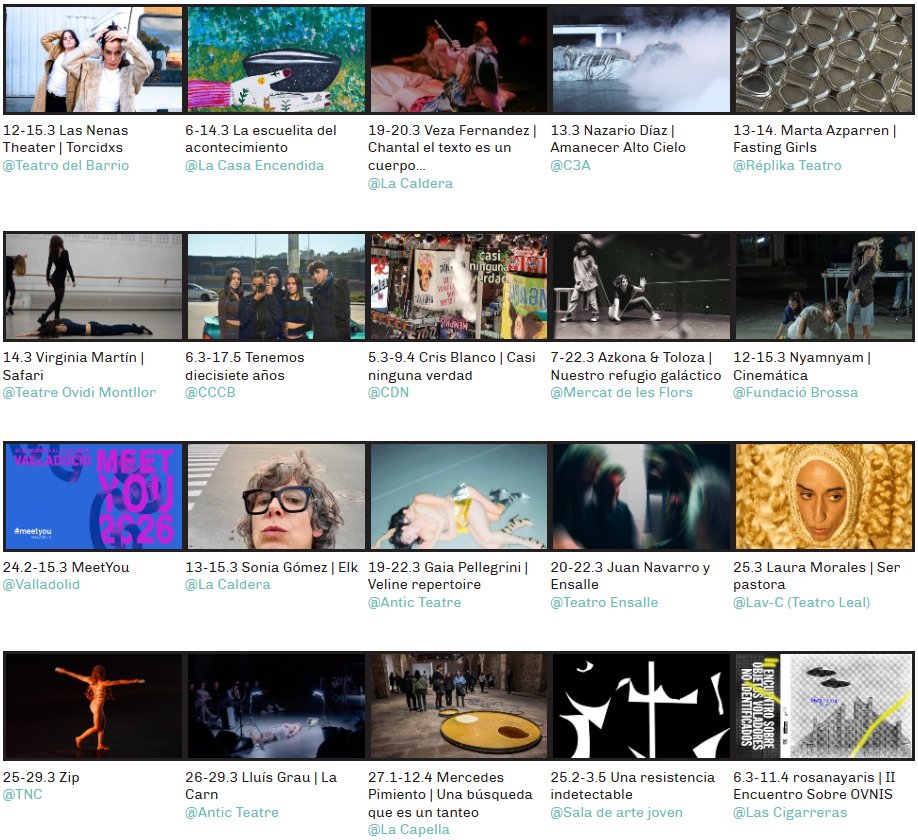This screenshot has width=918, height=840.
Task: Click the '14.3 Virginia Martín | Safari' title
Action: [73, 366]
